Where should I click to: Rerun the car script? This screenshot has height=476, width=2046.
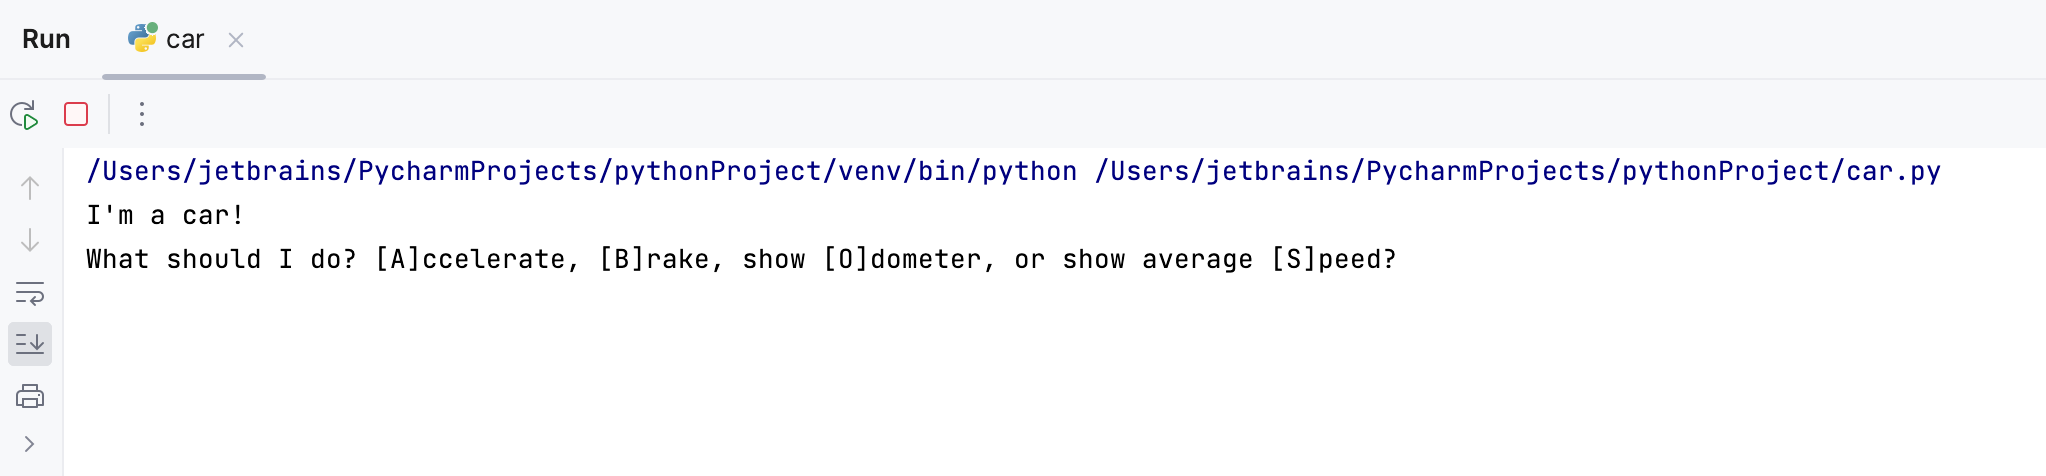tap(24, 115)
